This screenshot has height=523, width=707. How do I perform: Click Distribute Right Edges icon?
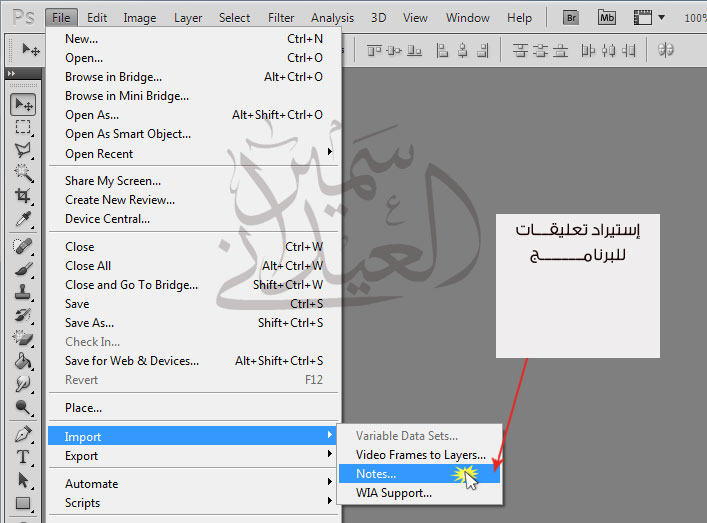(x=629, y=50)
